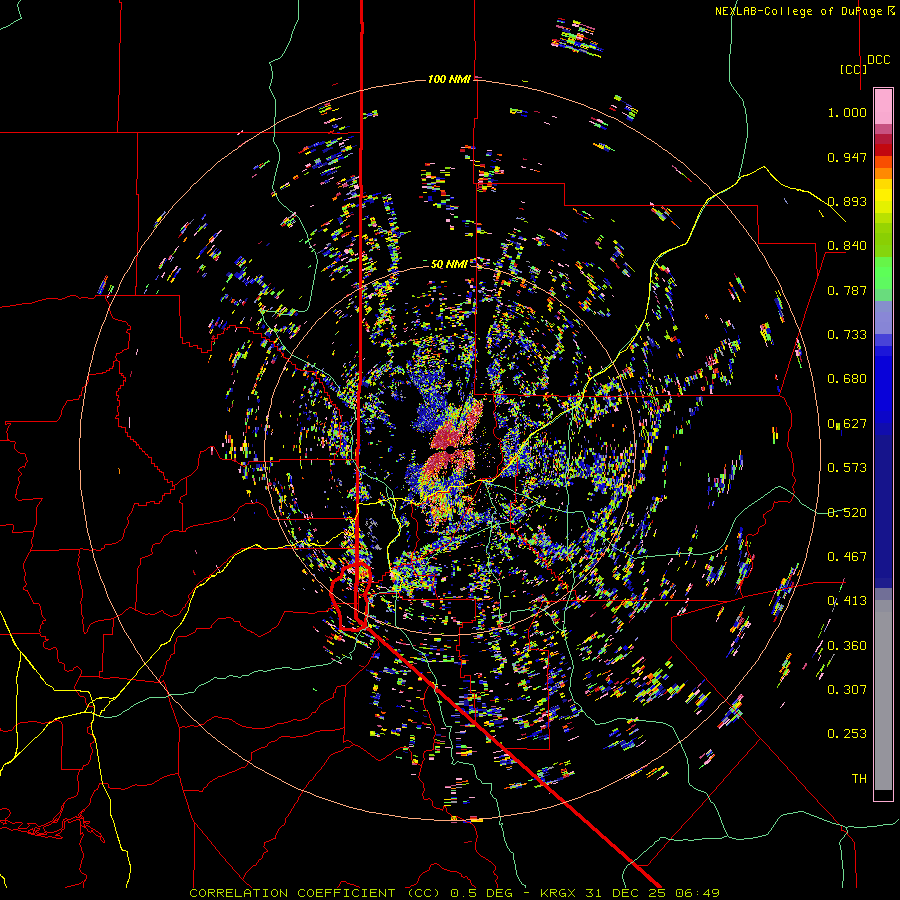Pick the pink color band at legend top
Image resolution: width=900 pixels, height=900 pixels.
pyautogui.click(x=883, y=106)
